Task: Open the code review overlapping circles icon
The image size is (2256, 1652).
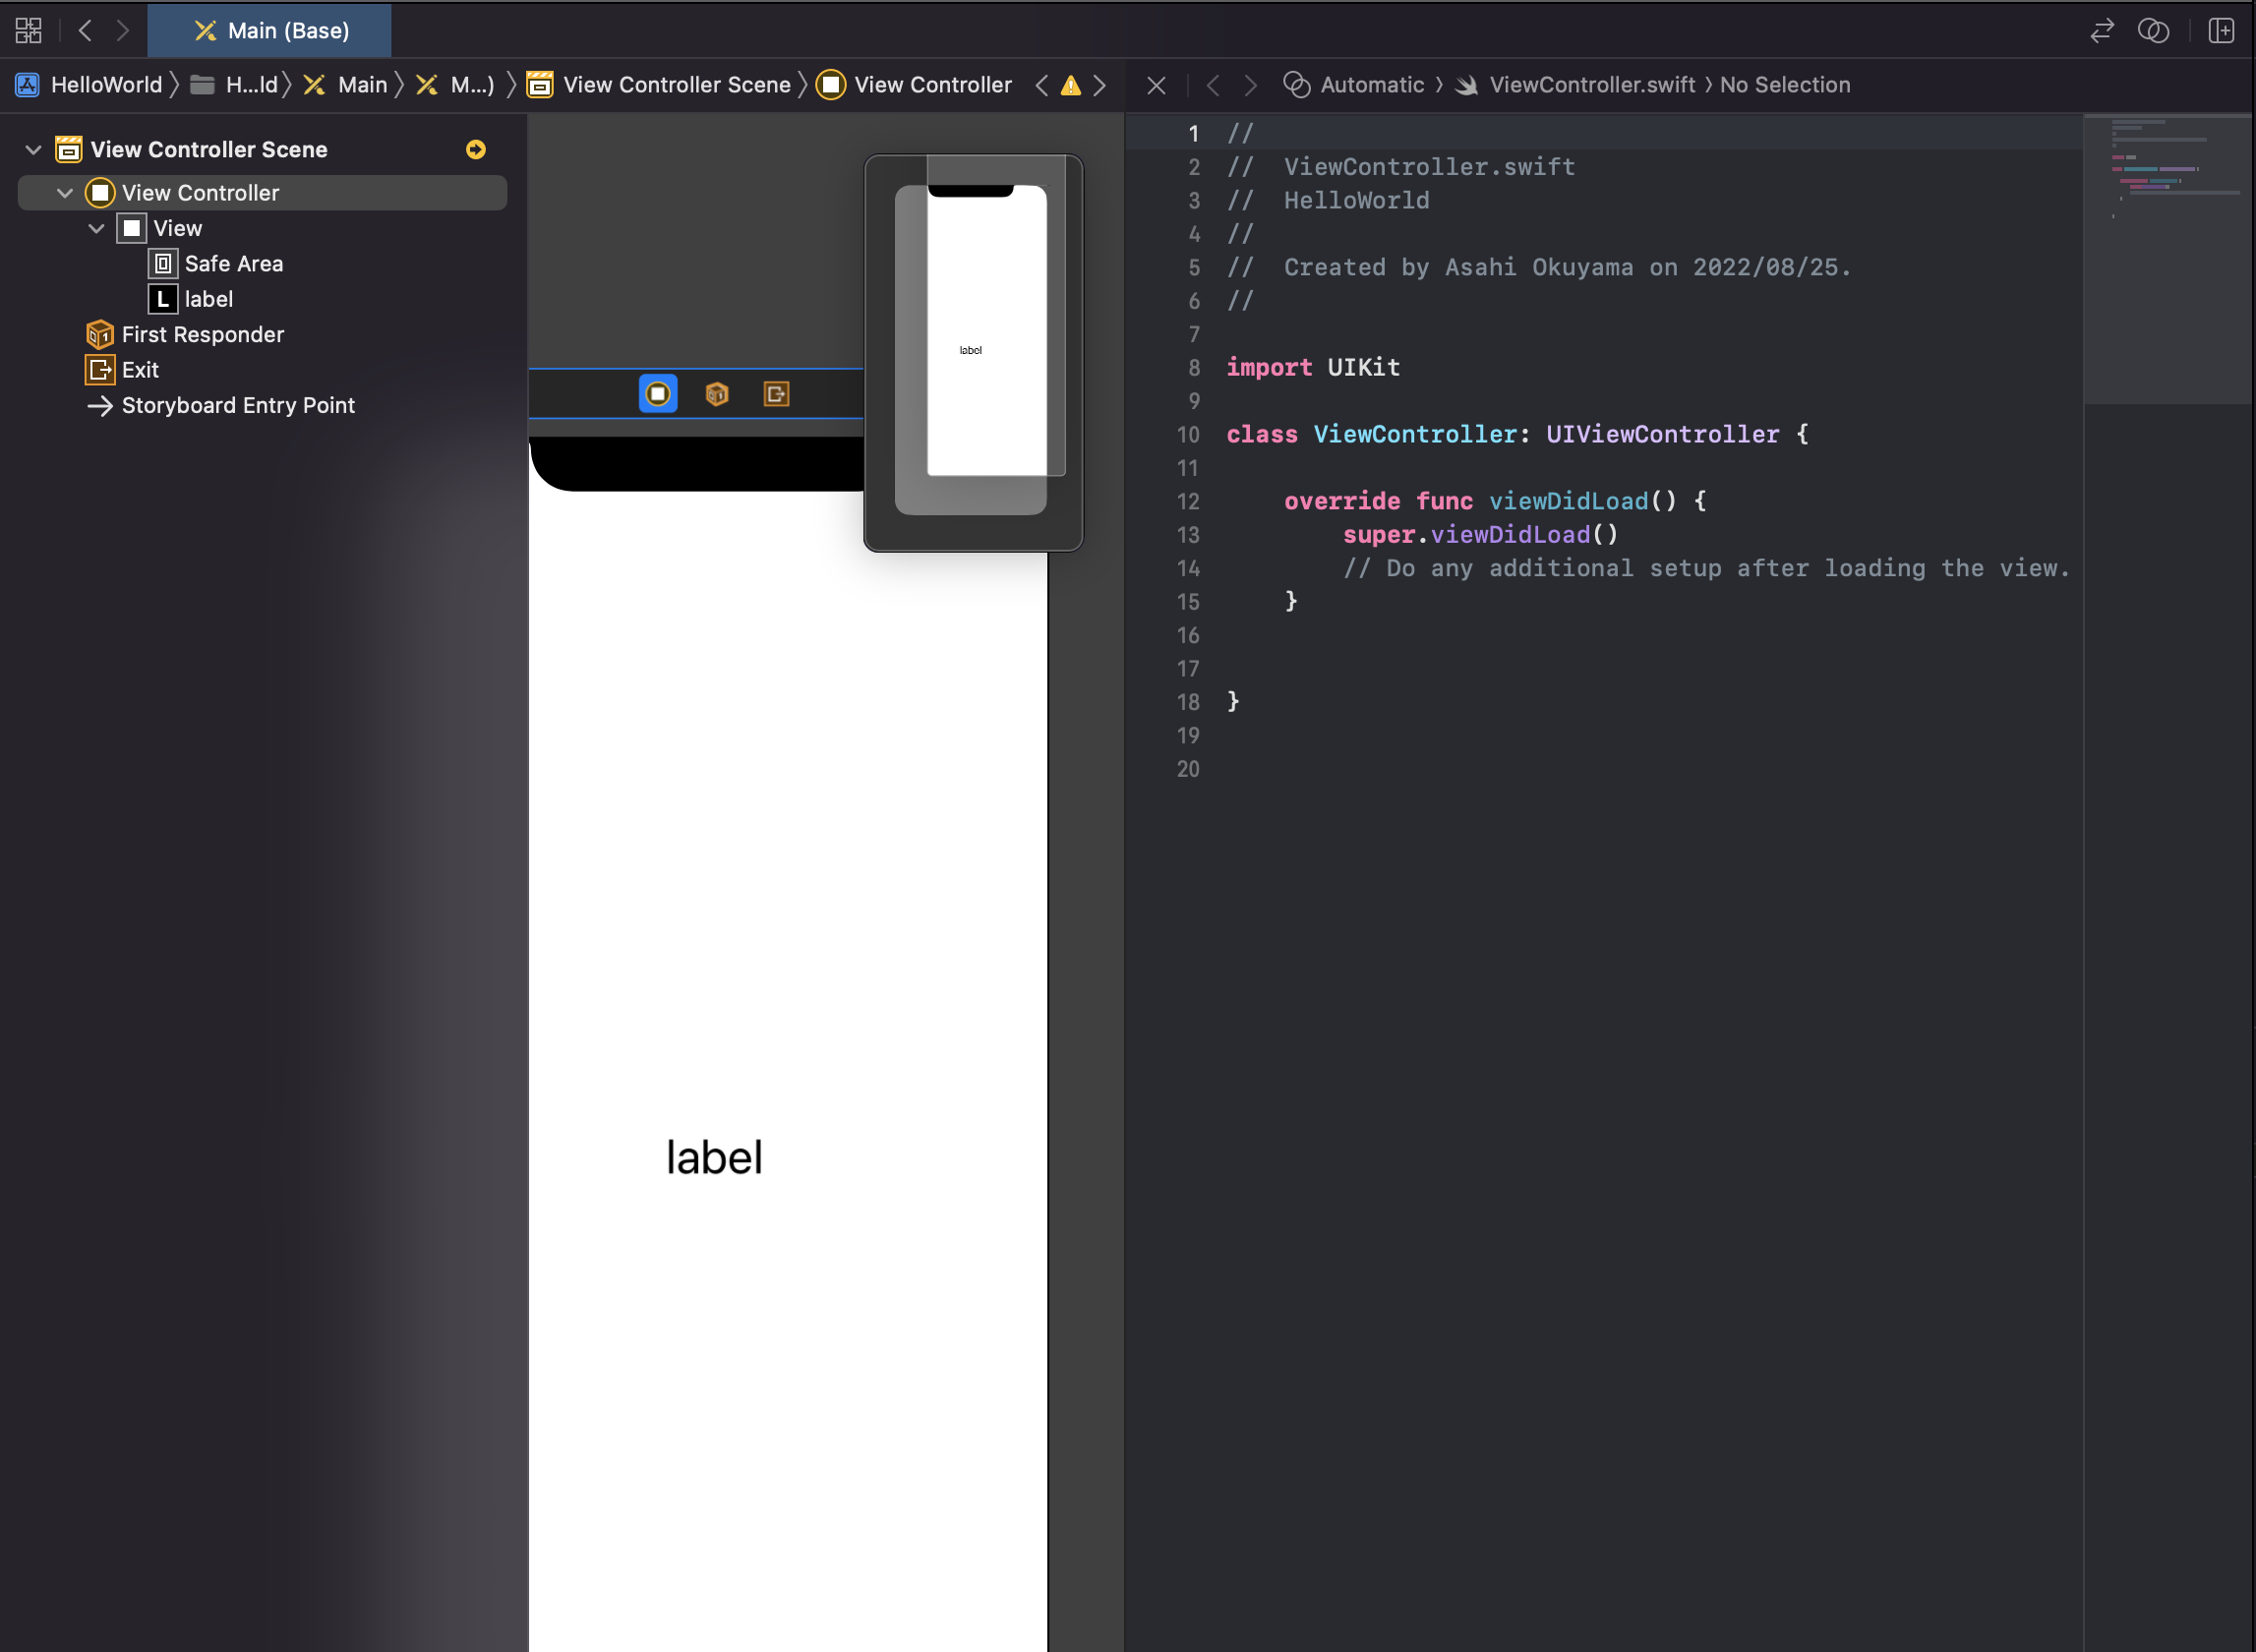Action: click(2153, 30)
